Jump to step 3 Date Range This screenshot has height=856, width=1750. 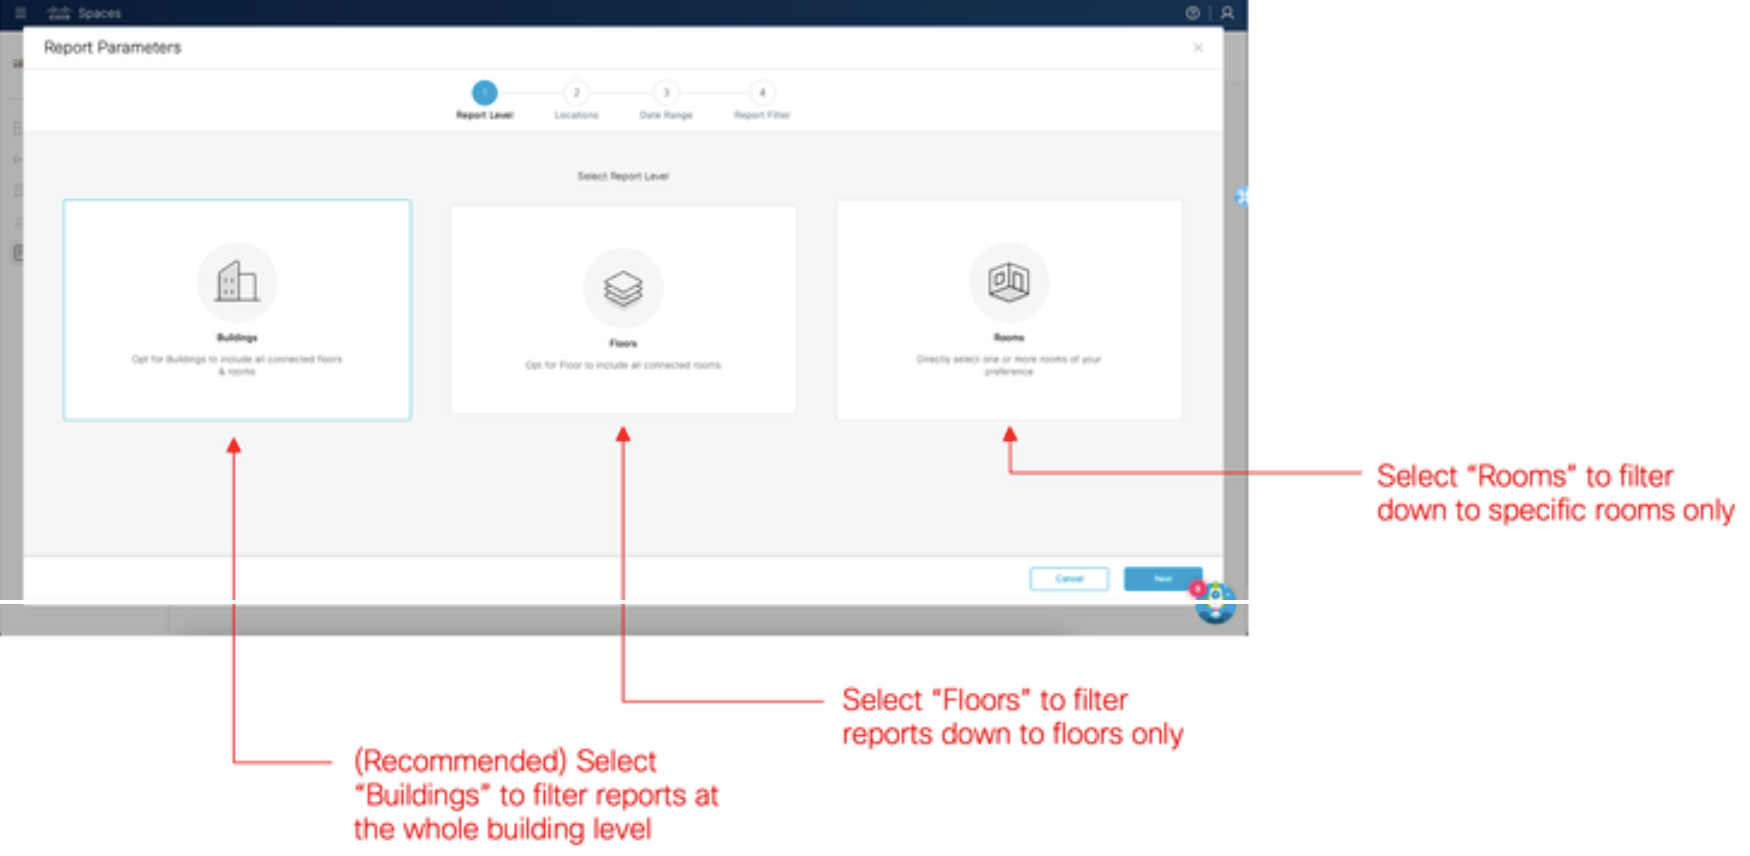pos(666,93)
